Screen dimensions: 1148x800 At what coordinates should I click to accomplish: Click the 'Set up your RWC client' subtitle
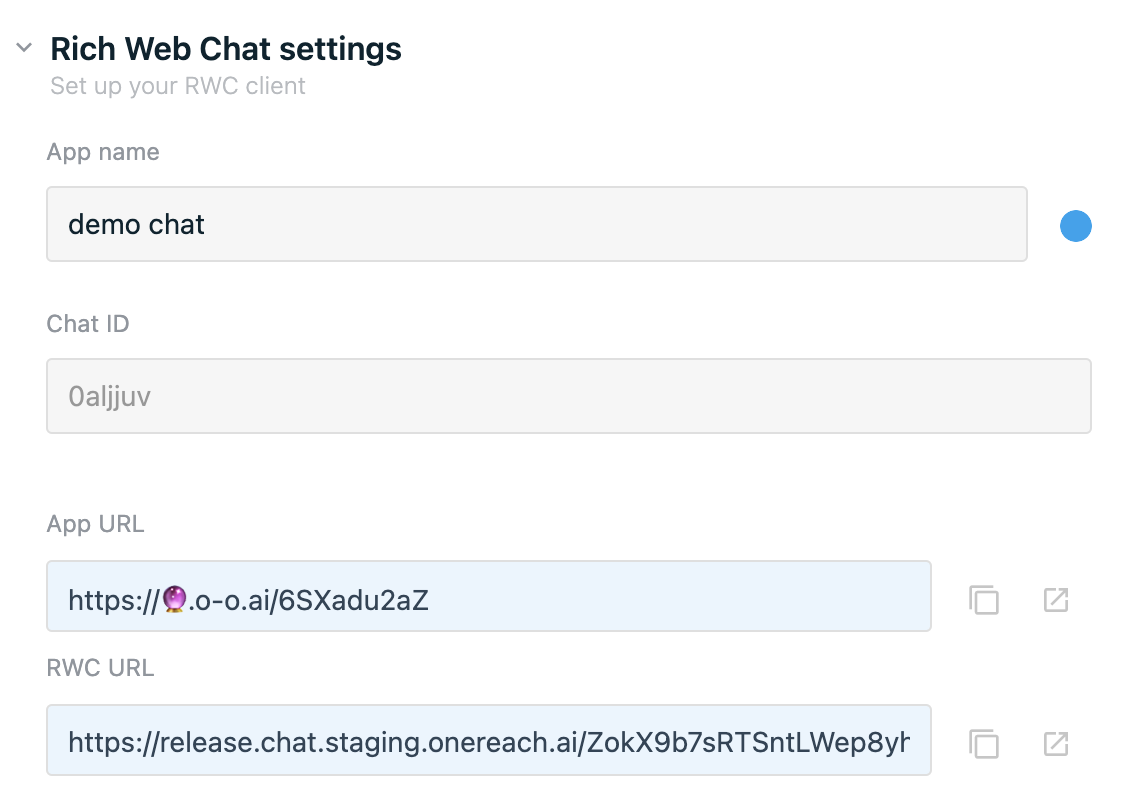(x=178, y=86)
